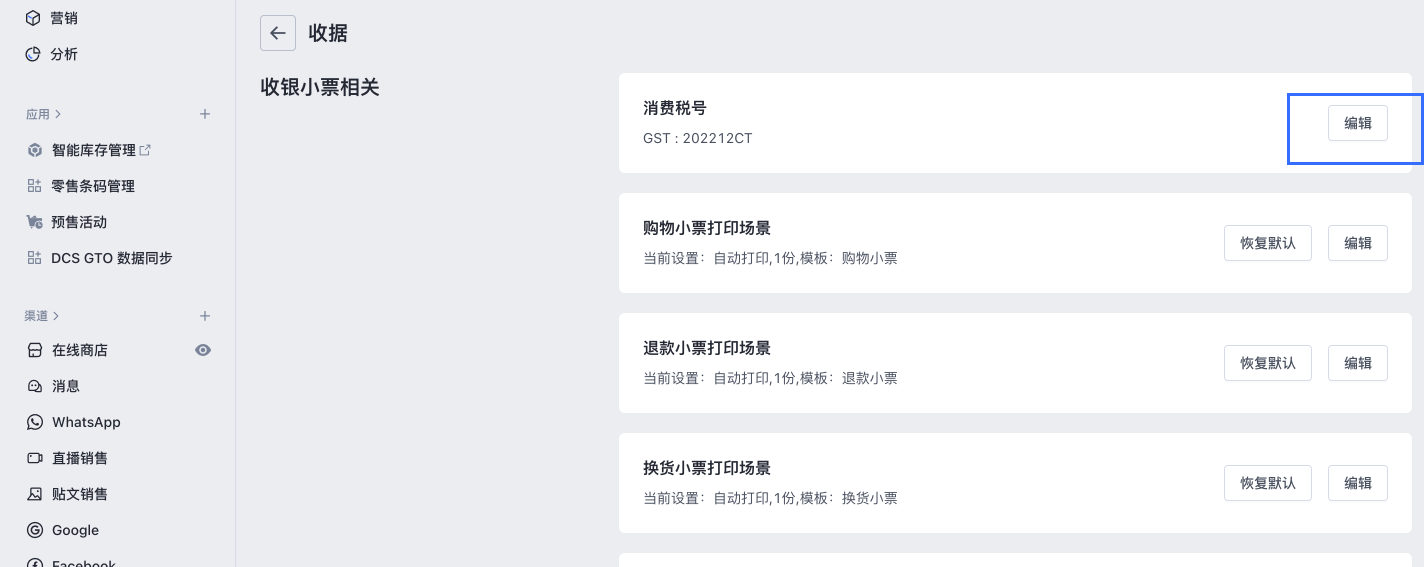Image resolution: width=1424 pixels, height=567 pixels.
Task: Open the 贴文销售 menu item
Action: coord(80,494)
